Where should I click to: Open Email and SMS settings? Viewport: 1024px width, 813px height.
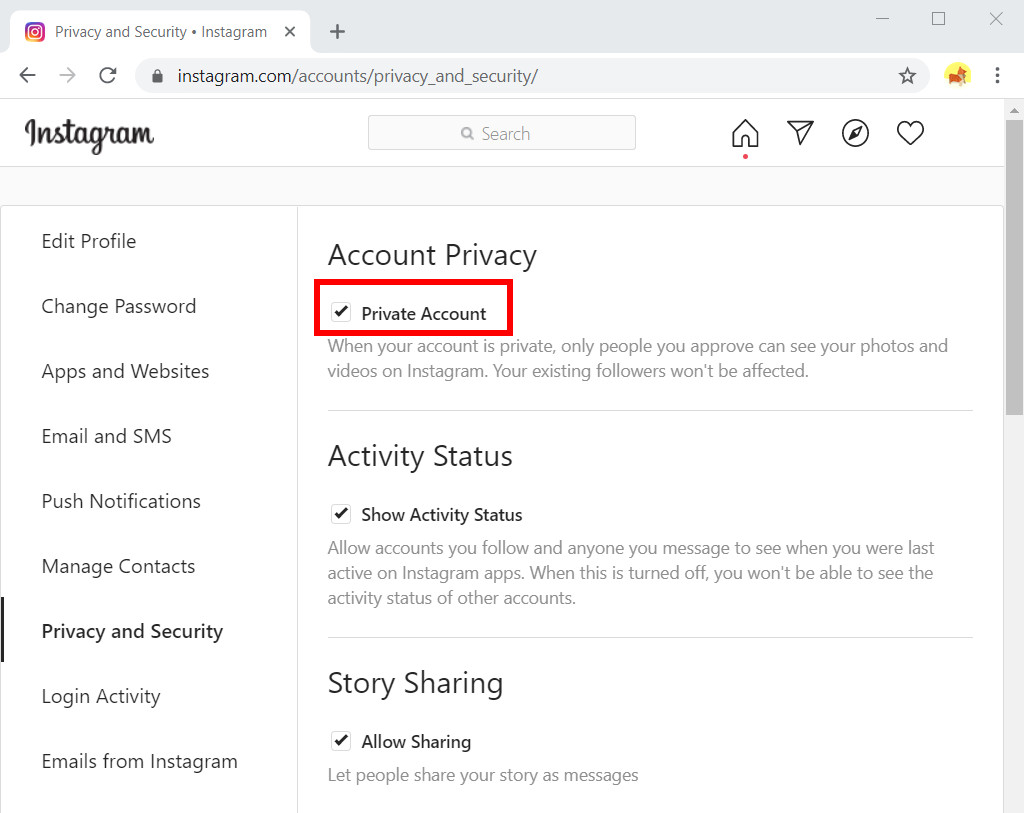pyautogui.click(x=106, y=436)
